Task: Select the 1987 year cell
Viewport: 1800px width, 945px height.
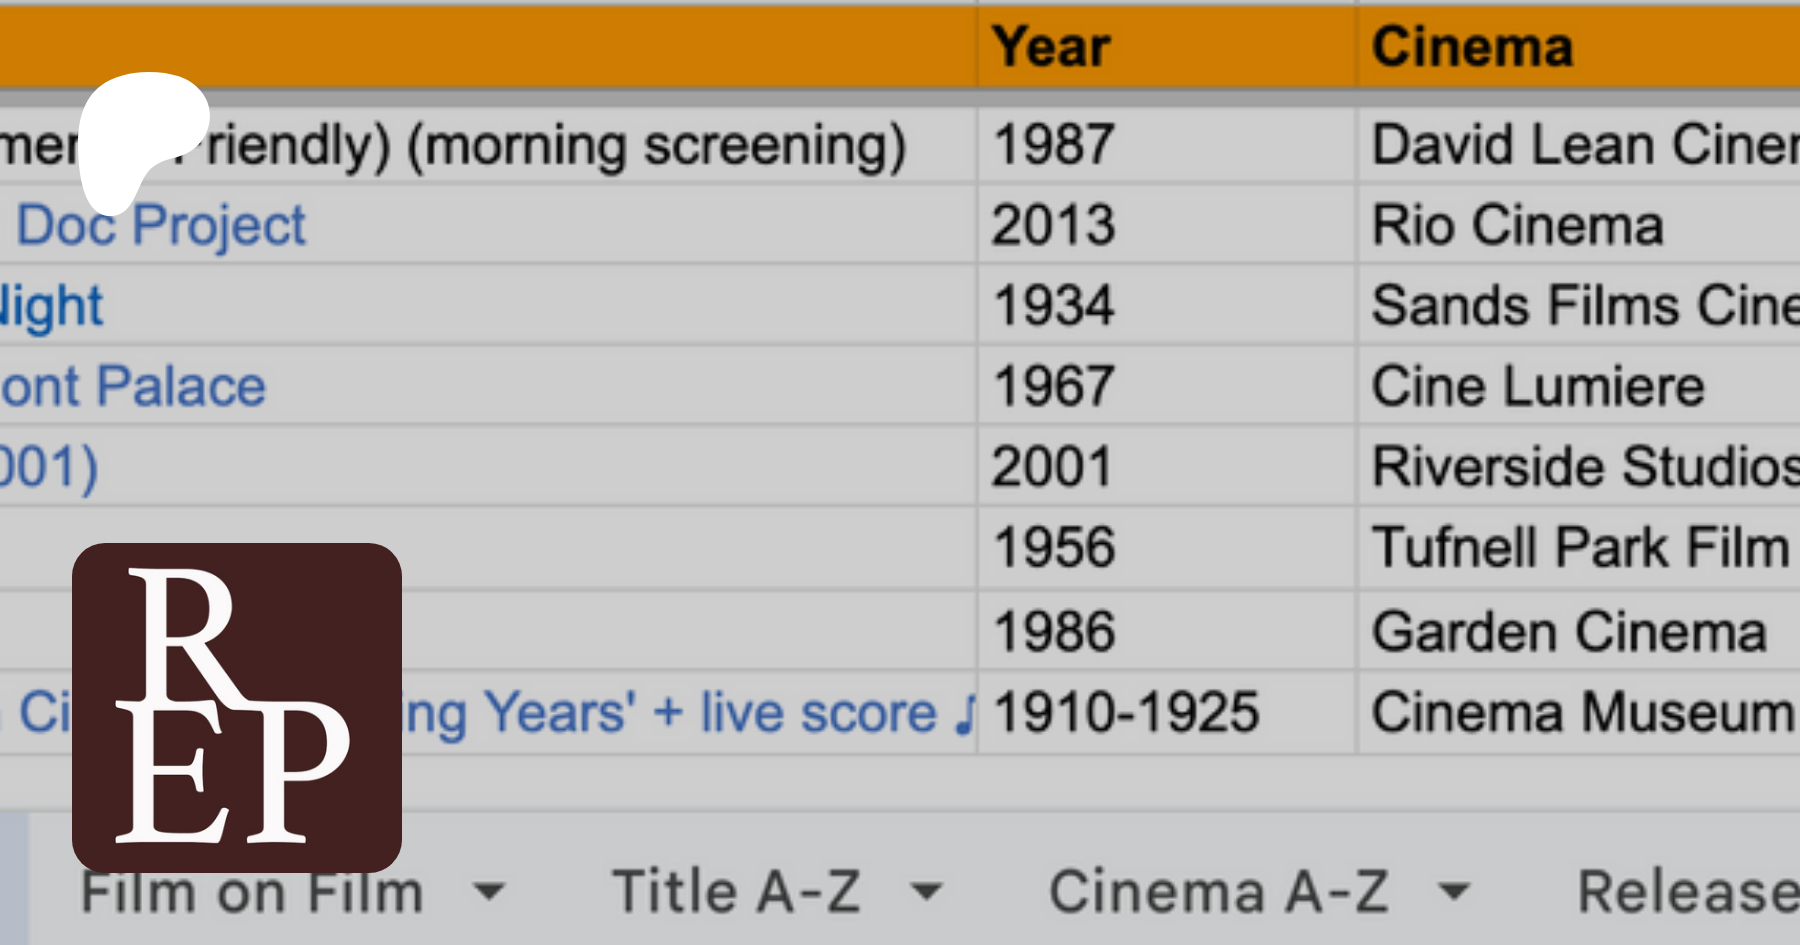Action: click(x=1053, y=145)
